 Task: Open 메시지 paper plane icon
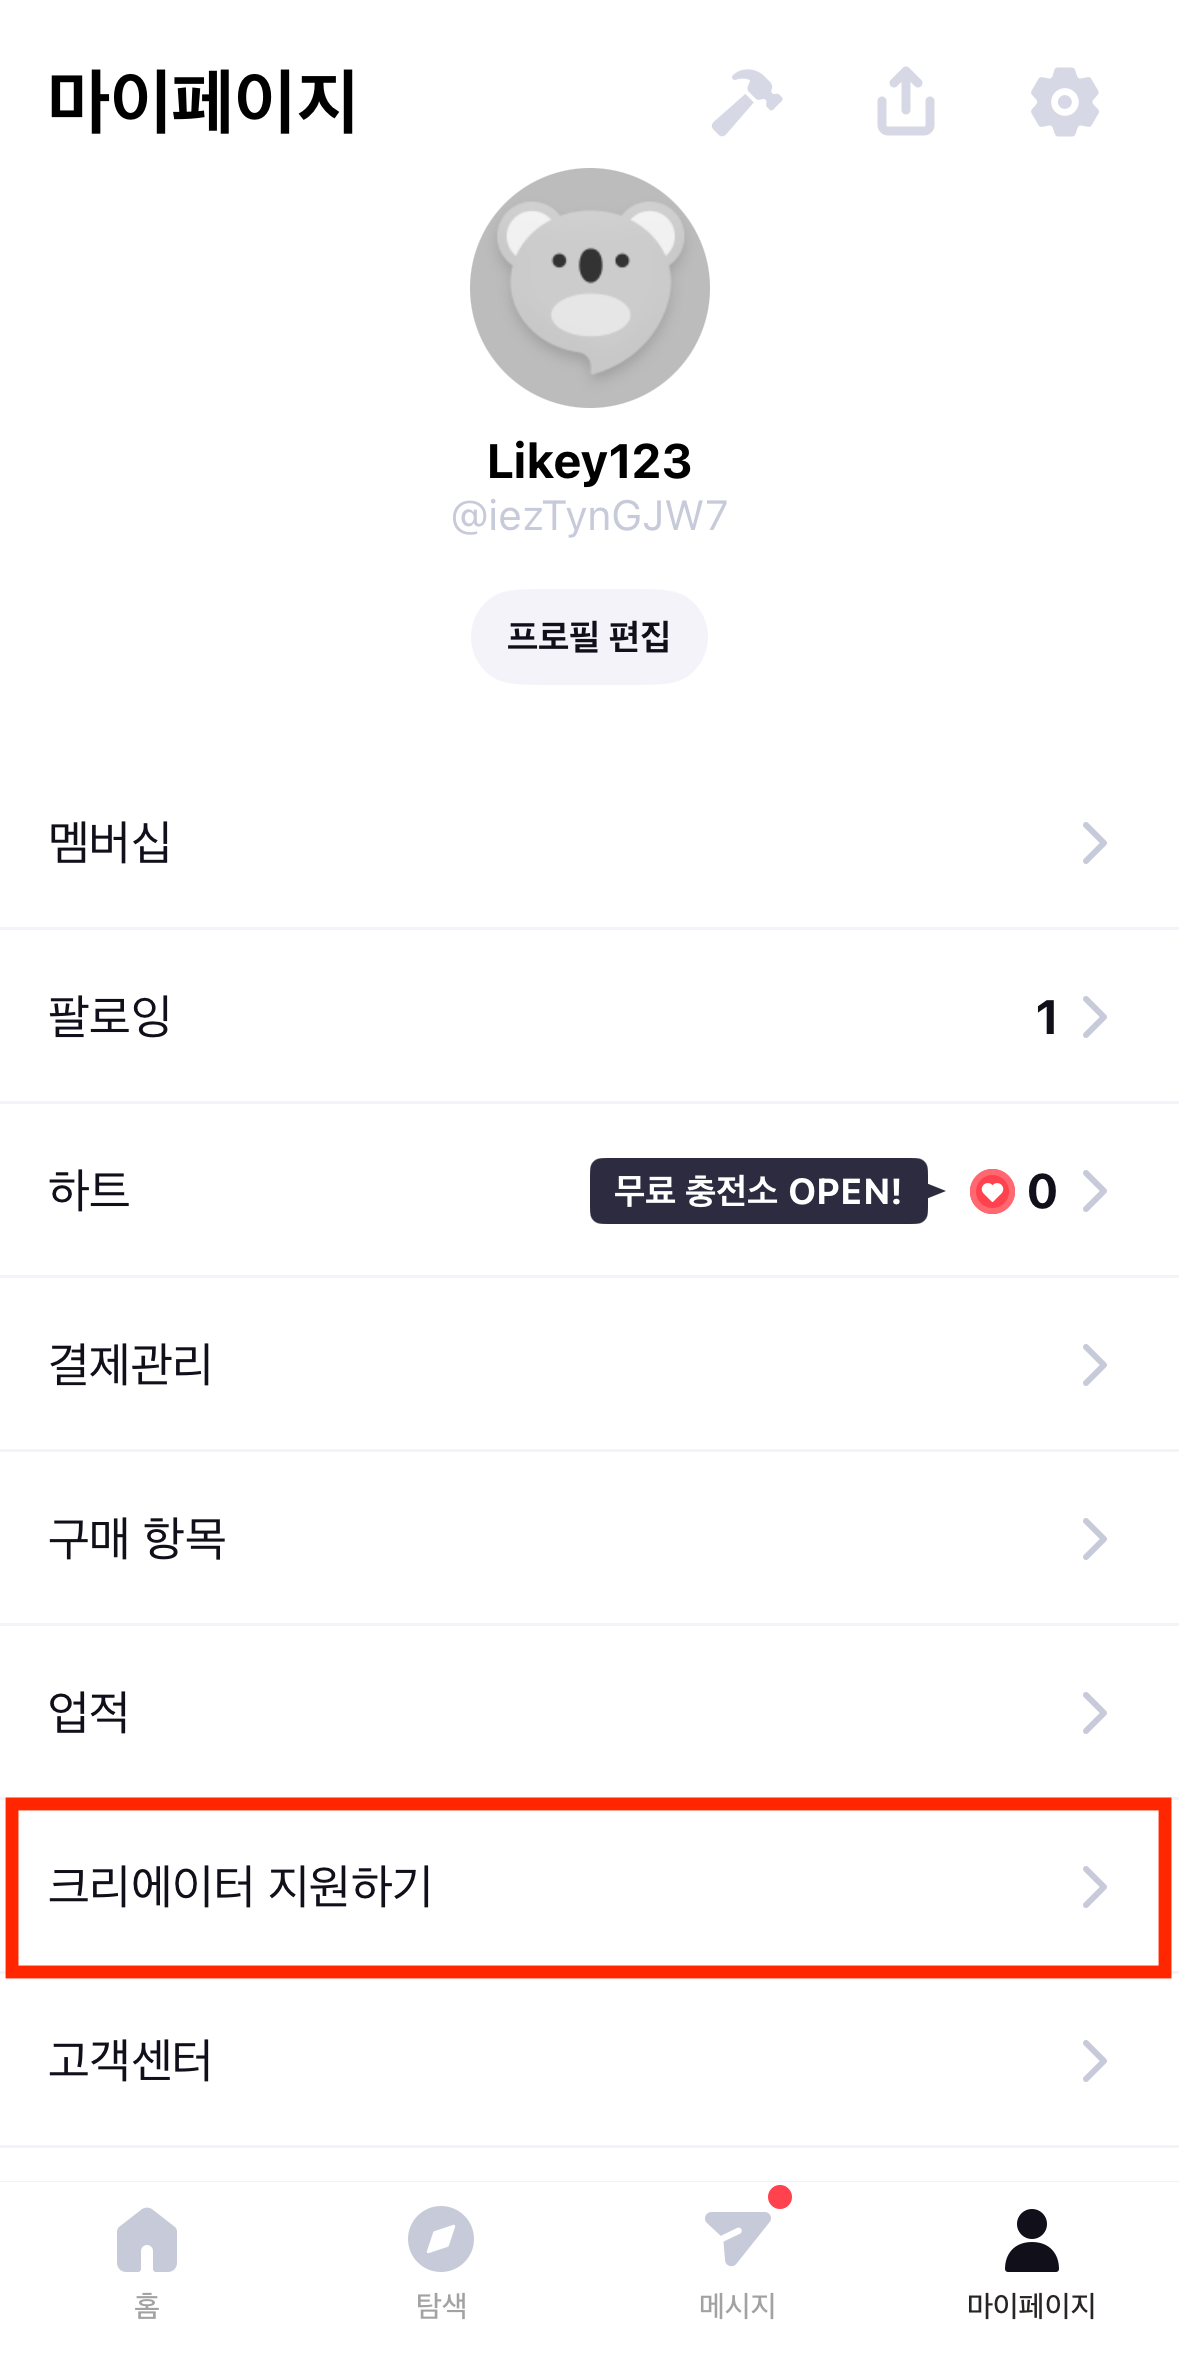point(738,2237)
